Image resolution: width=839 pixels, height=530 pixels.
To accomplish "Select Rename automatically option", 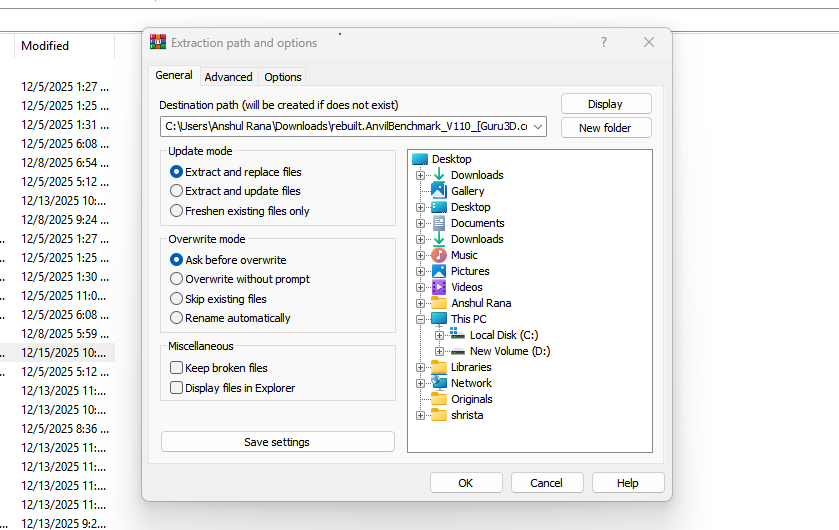I will 176,318.
